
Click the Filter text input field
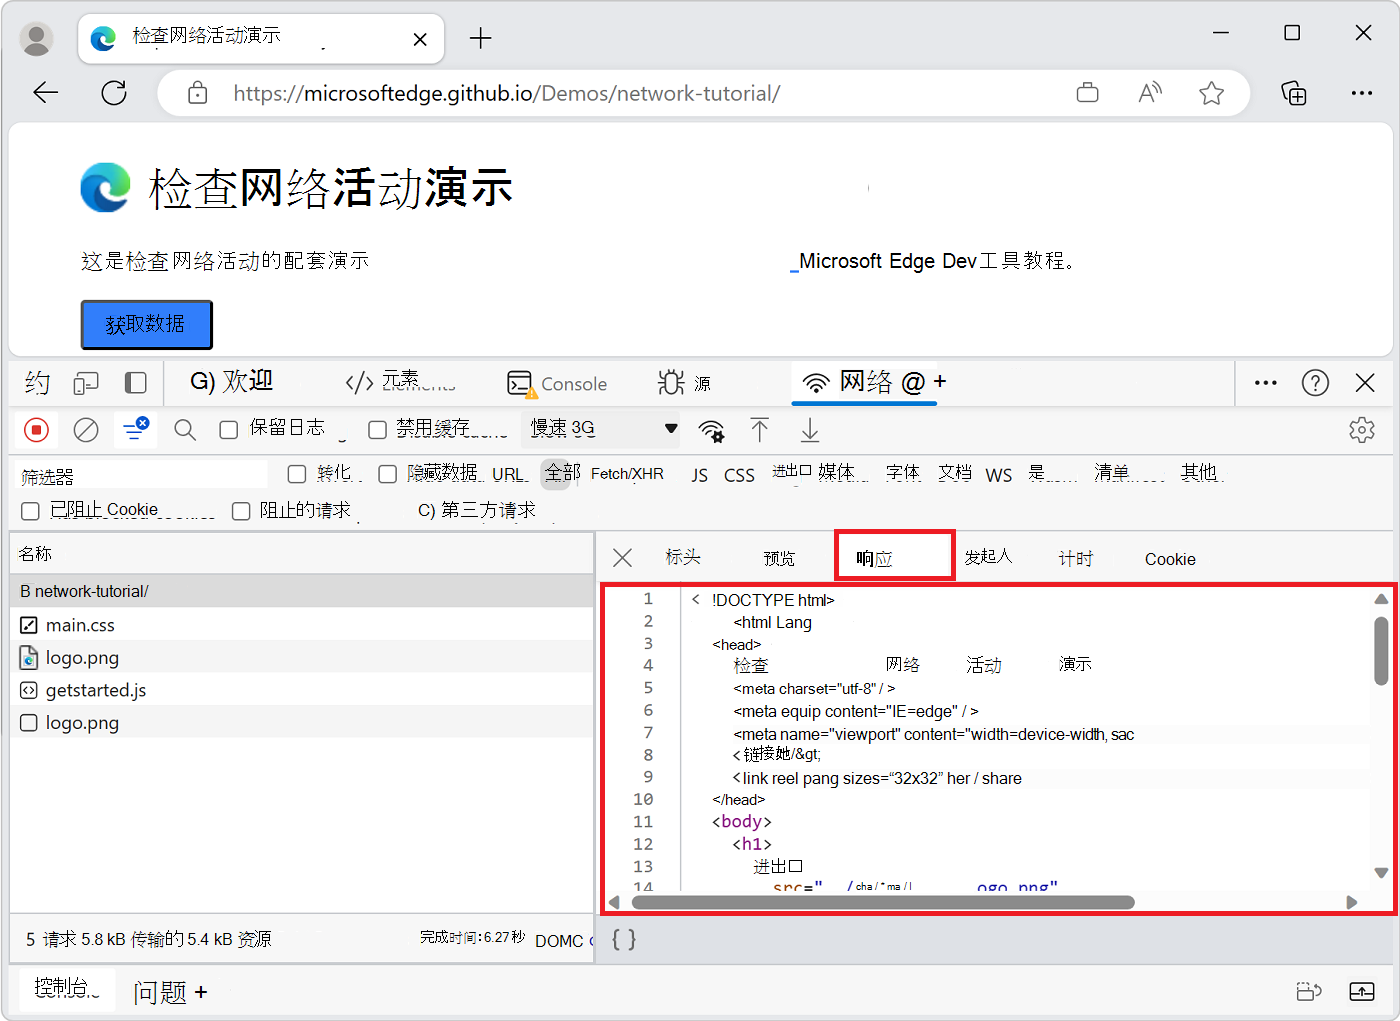click(143, 476)
